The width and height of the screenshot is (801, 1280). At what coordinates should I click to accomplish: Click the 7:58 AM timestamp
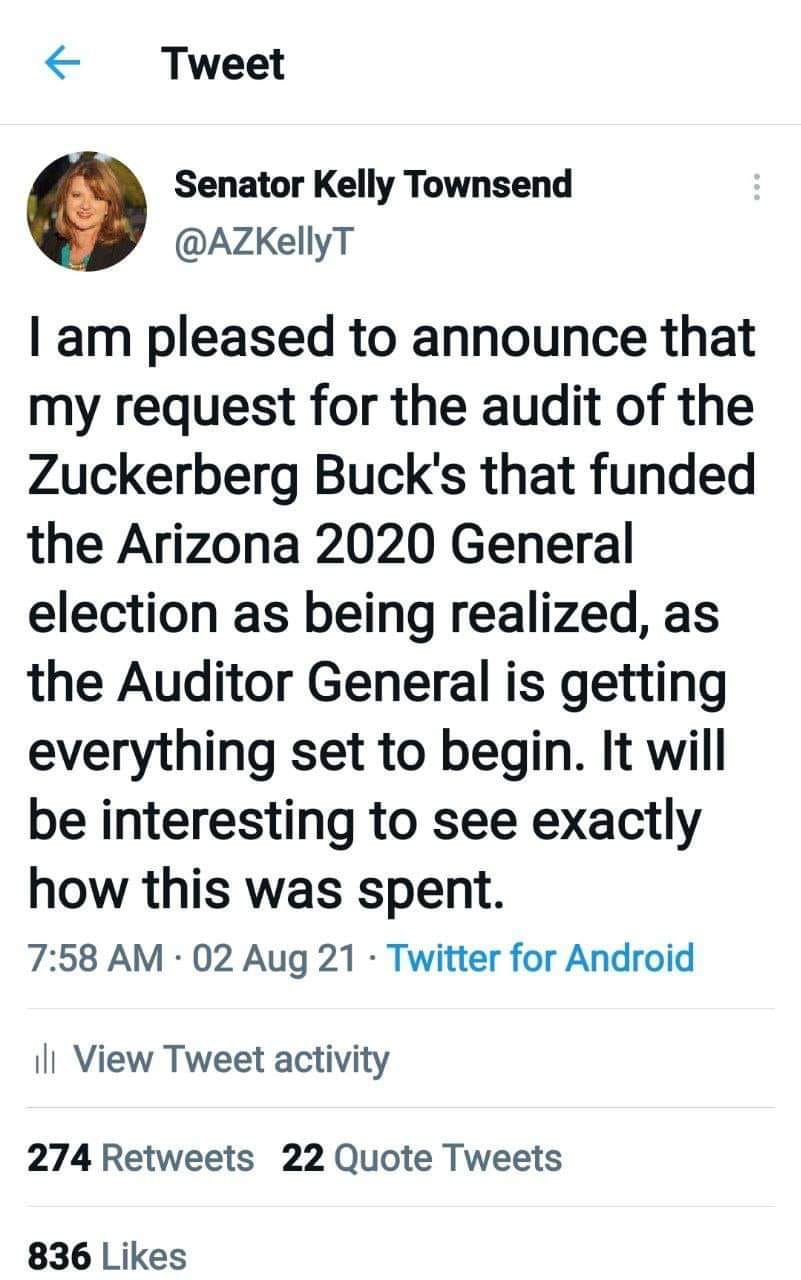pos(96,958)
